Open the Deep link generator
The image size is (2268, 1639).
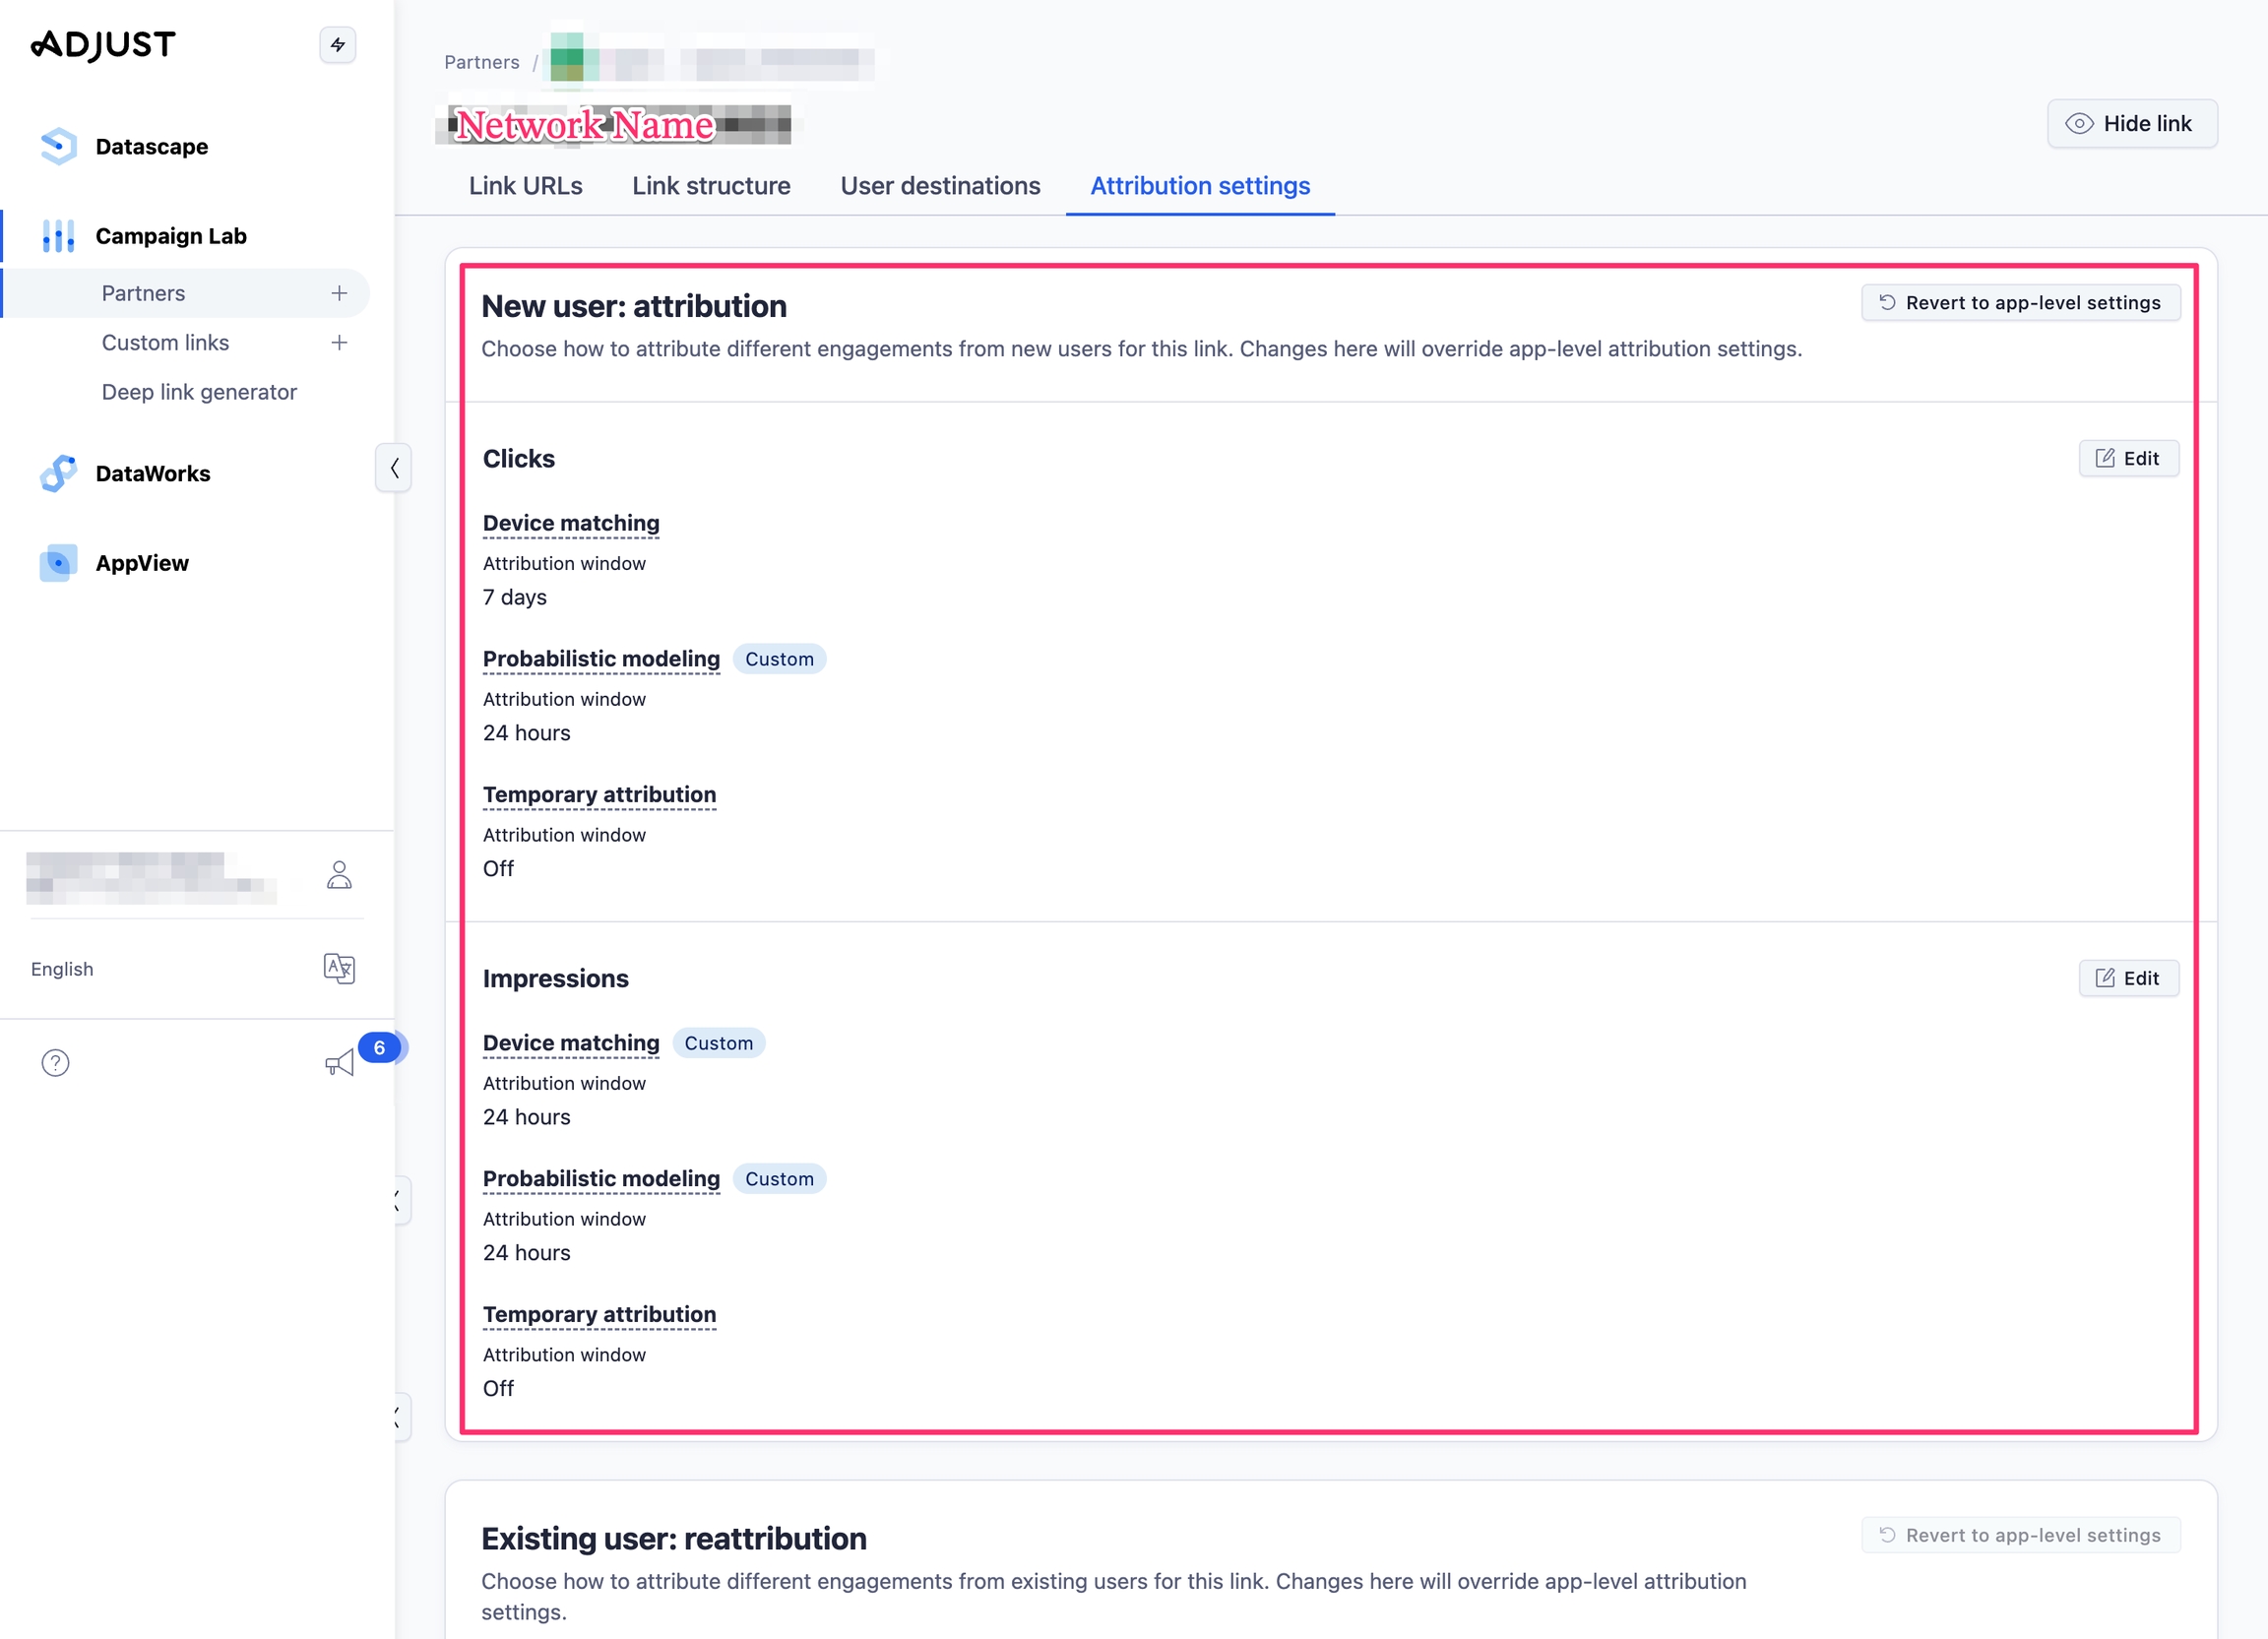tap(199, 392)
